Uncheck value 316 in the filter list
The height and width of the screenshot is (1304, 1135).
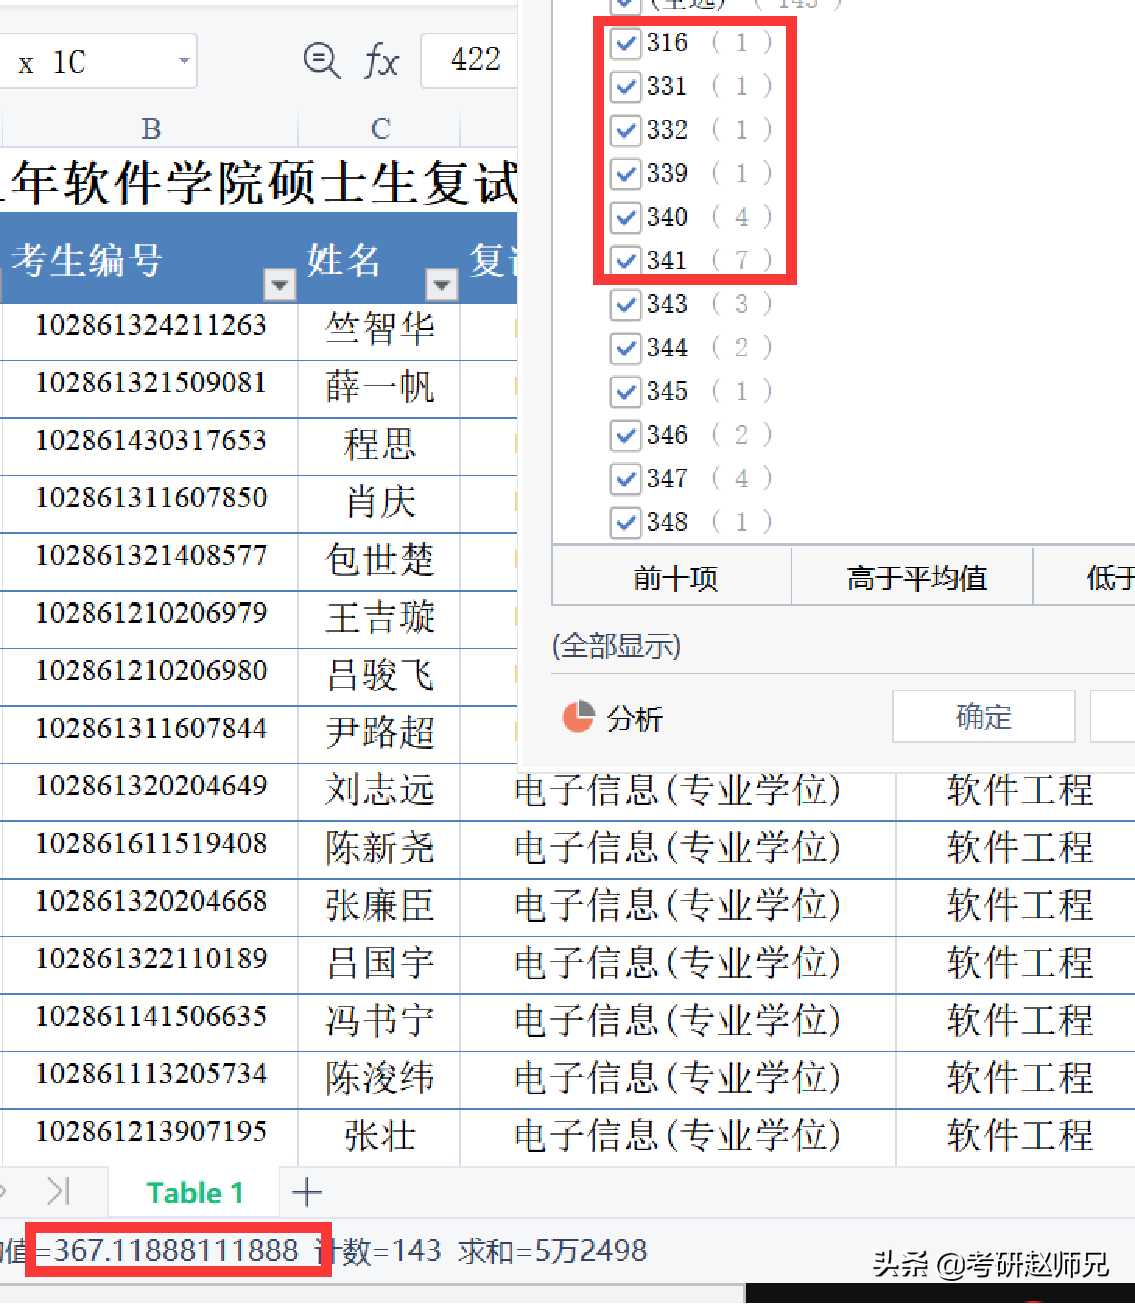coord(625,43)
